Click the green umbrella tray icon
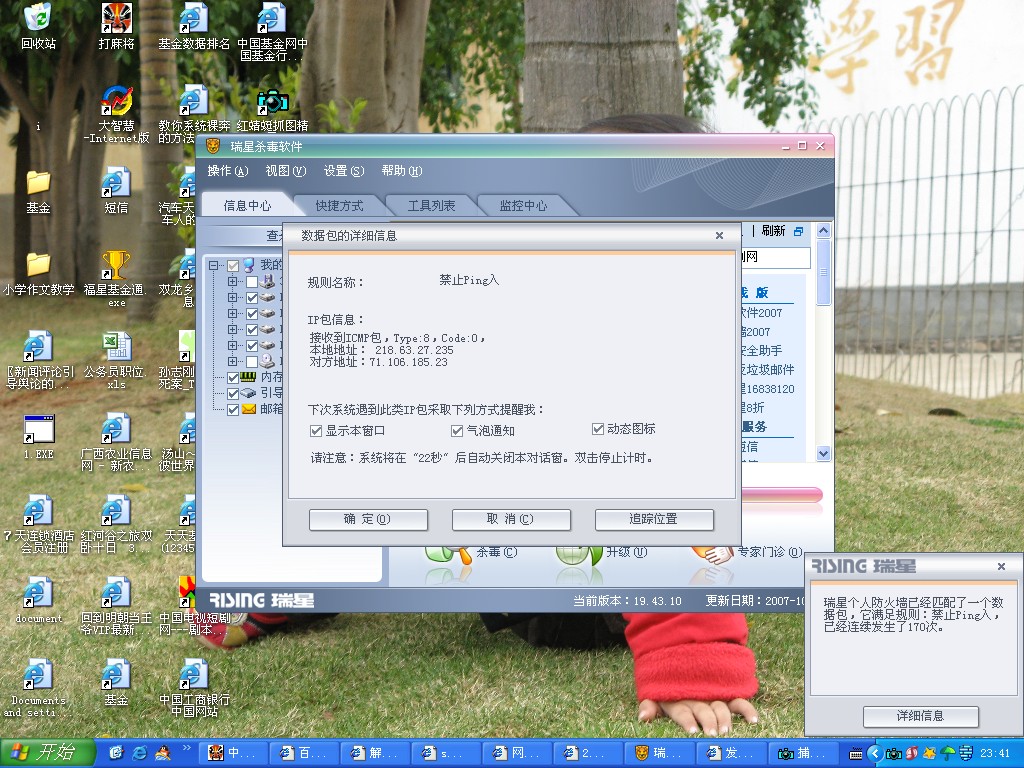This screenshot has height=768, width=1024. coord(947,753)
